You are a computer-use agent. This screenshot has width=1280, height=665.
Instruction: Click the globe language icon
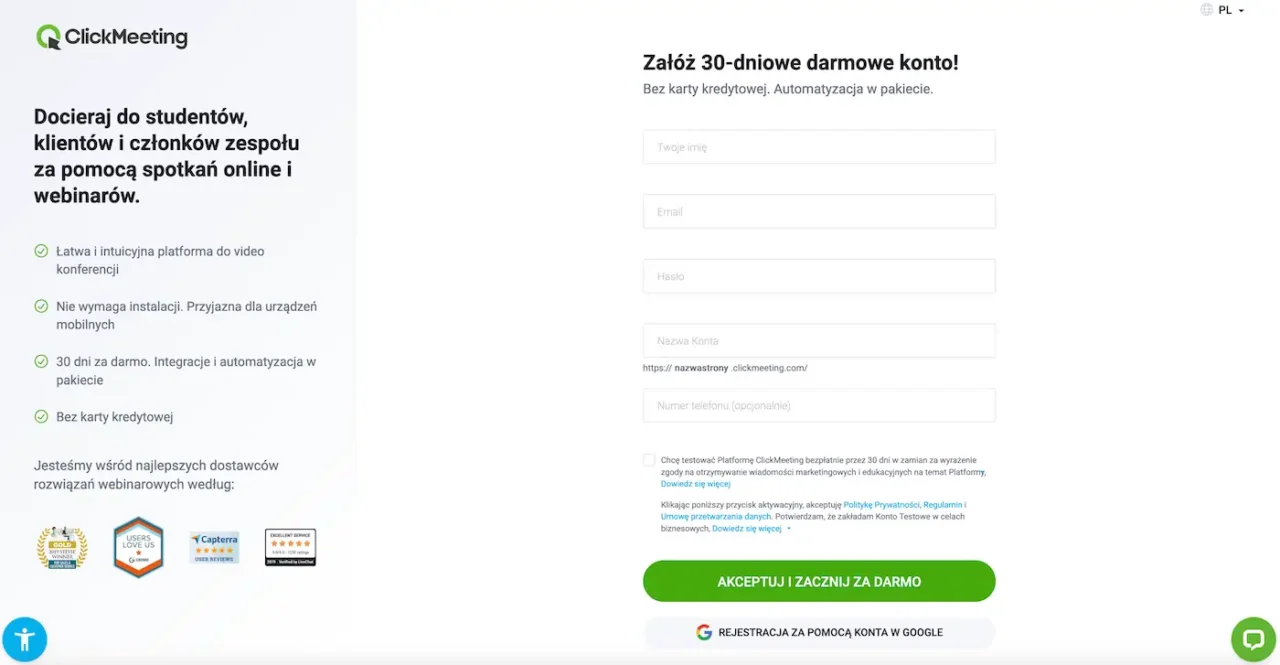click(x=1205, y=10)
